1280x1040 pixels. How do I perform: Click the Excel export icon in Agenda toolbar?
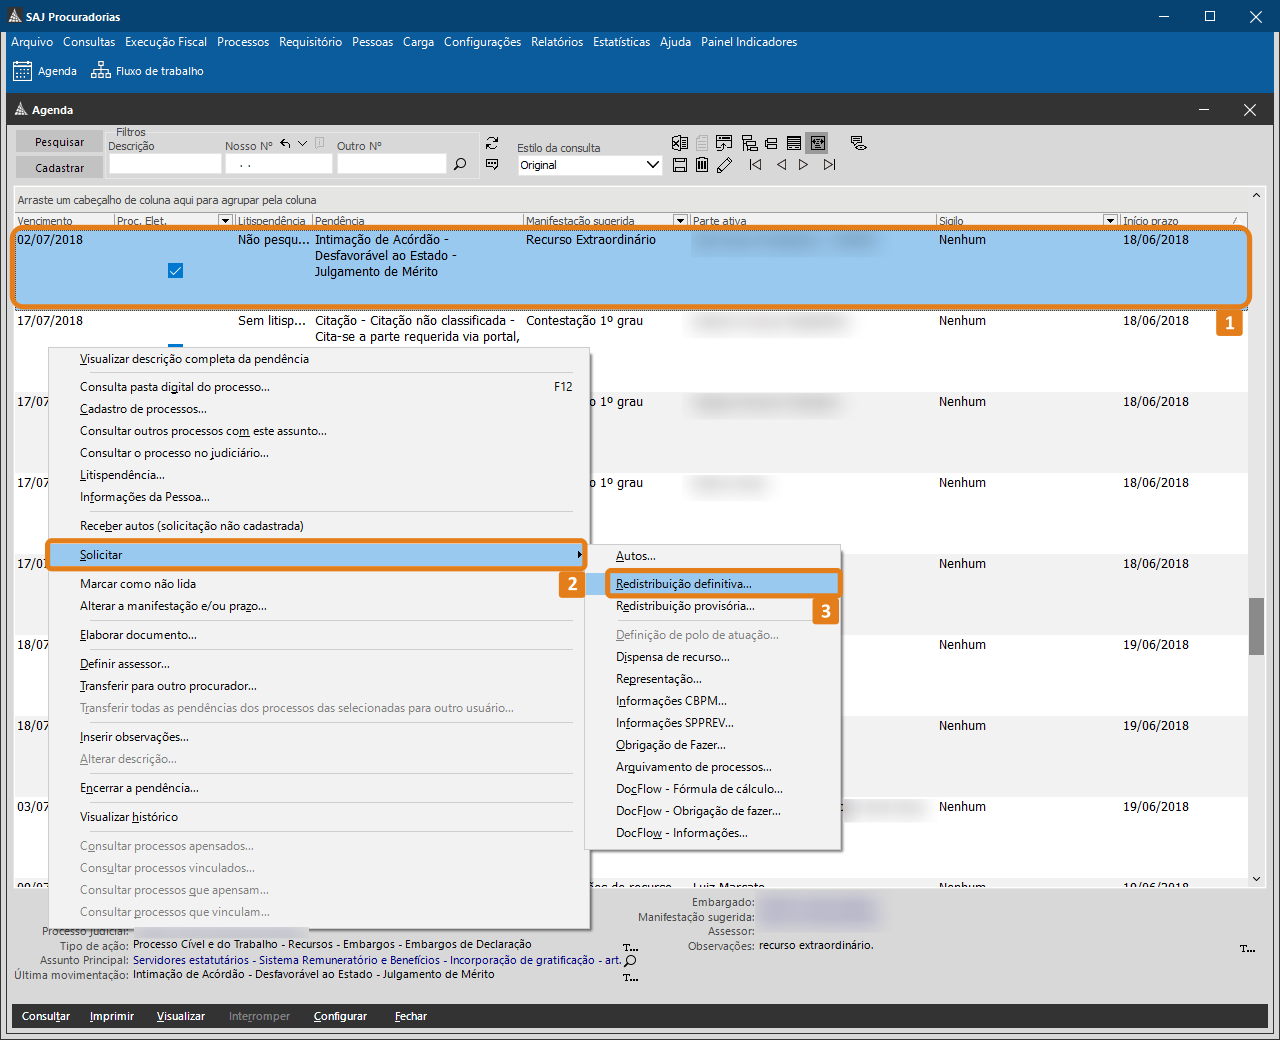tap(680, 143)
